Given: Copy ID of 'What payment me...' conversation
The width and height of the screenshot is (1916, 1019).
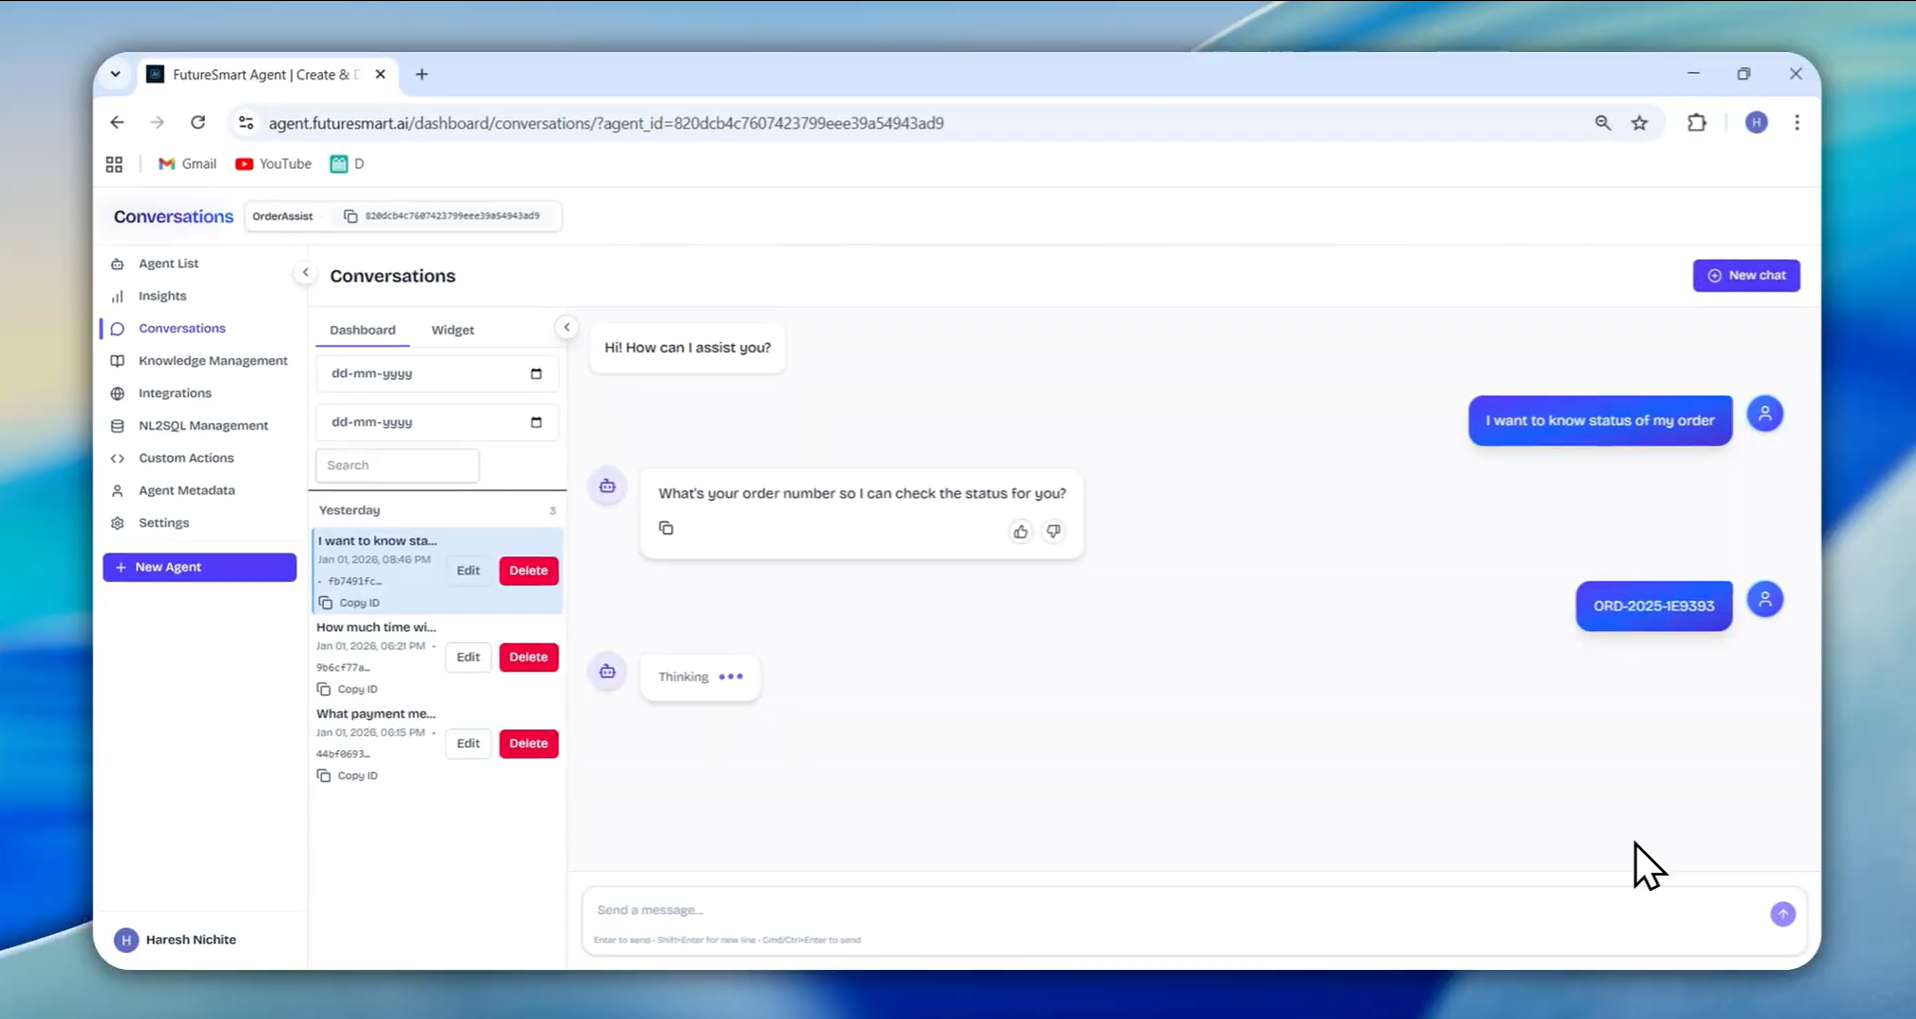Looking at the screenshot, I should coord(347,775).
